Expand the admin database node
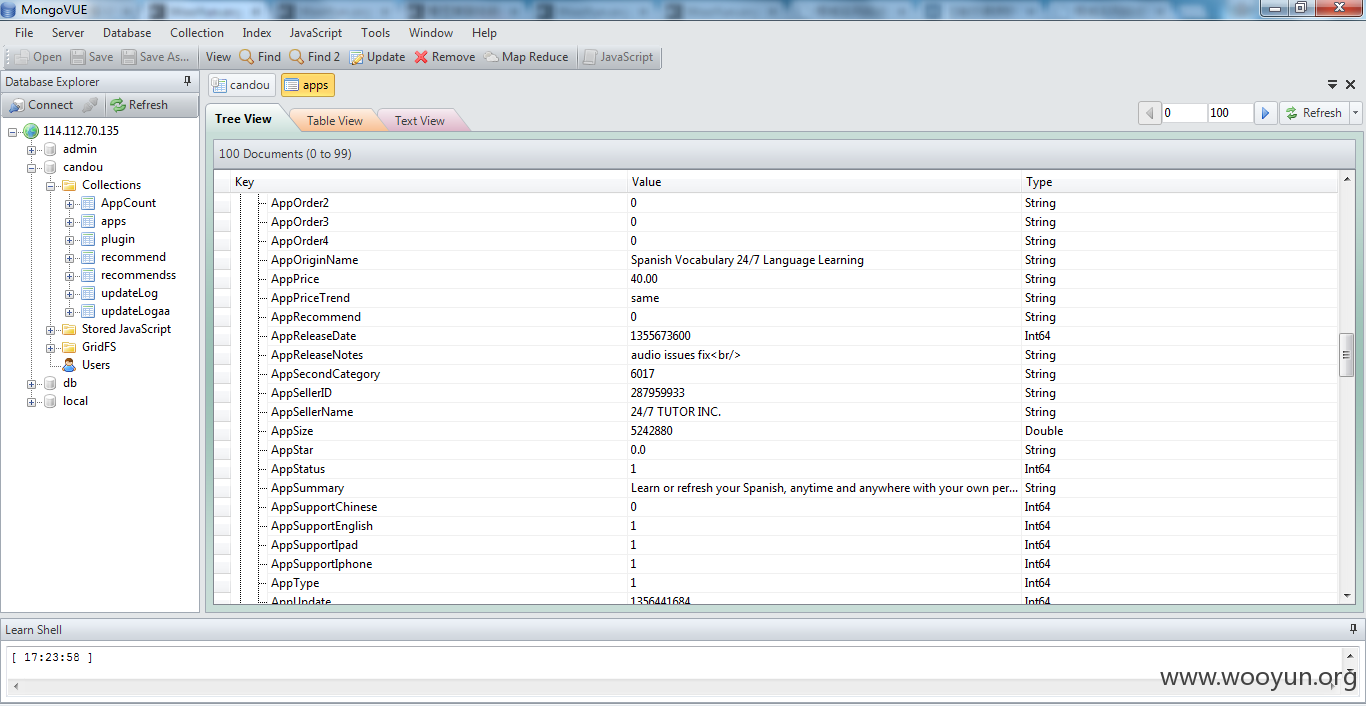 click(32, 150)
